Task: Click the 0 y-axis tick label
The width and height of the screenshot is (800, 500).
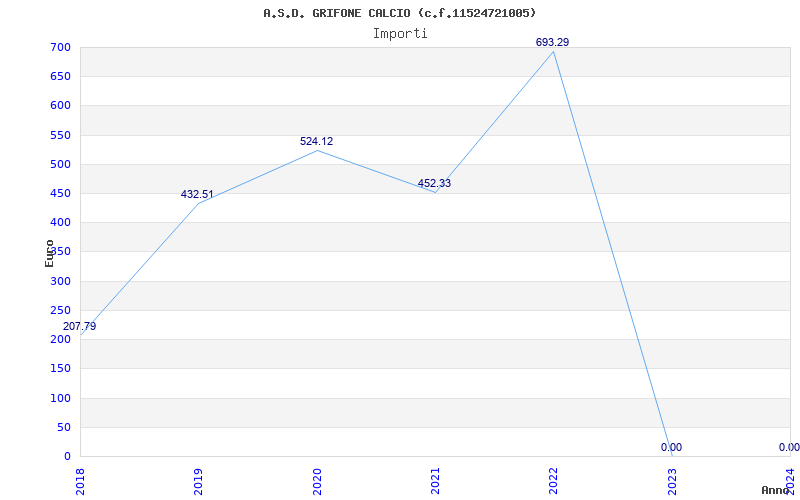Action: 67,456
